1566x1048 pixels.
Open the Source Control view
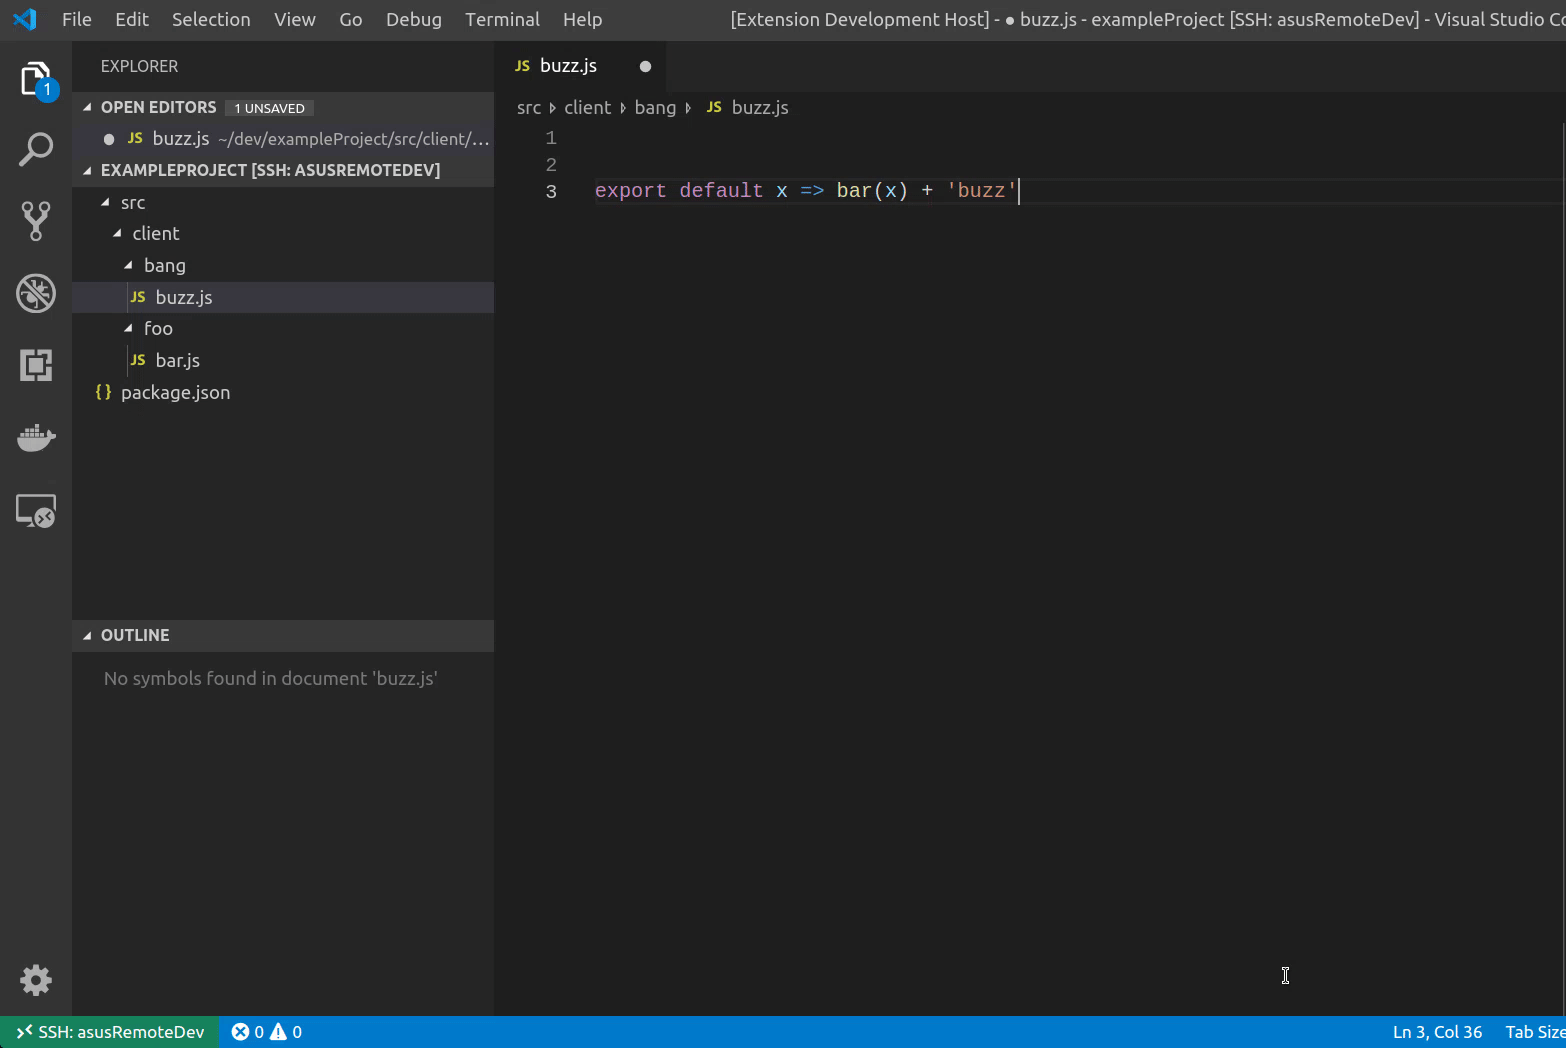tap(36, 221)
